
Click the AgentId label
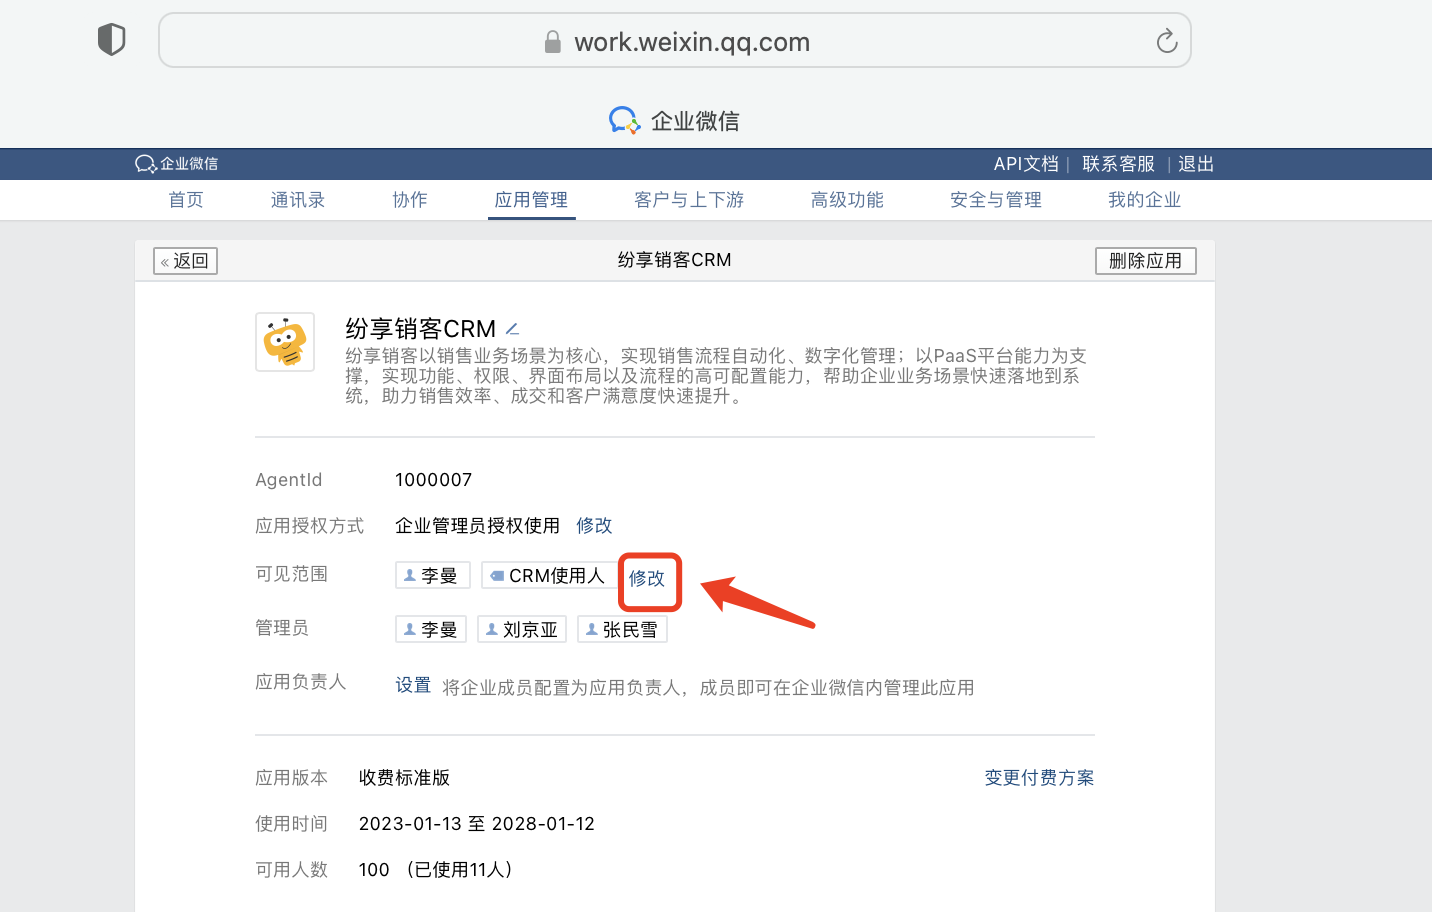[289, 479]
